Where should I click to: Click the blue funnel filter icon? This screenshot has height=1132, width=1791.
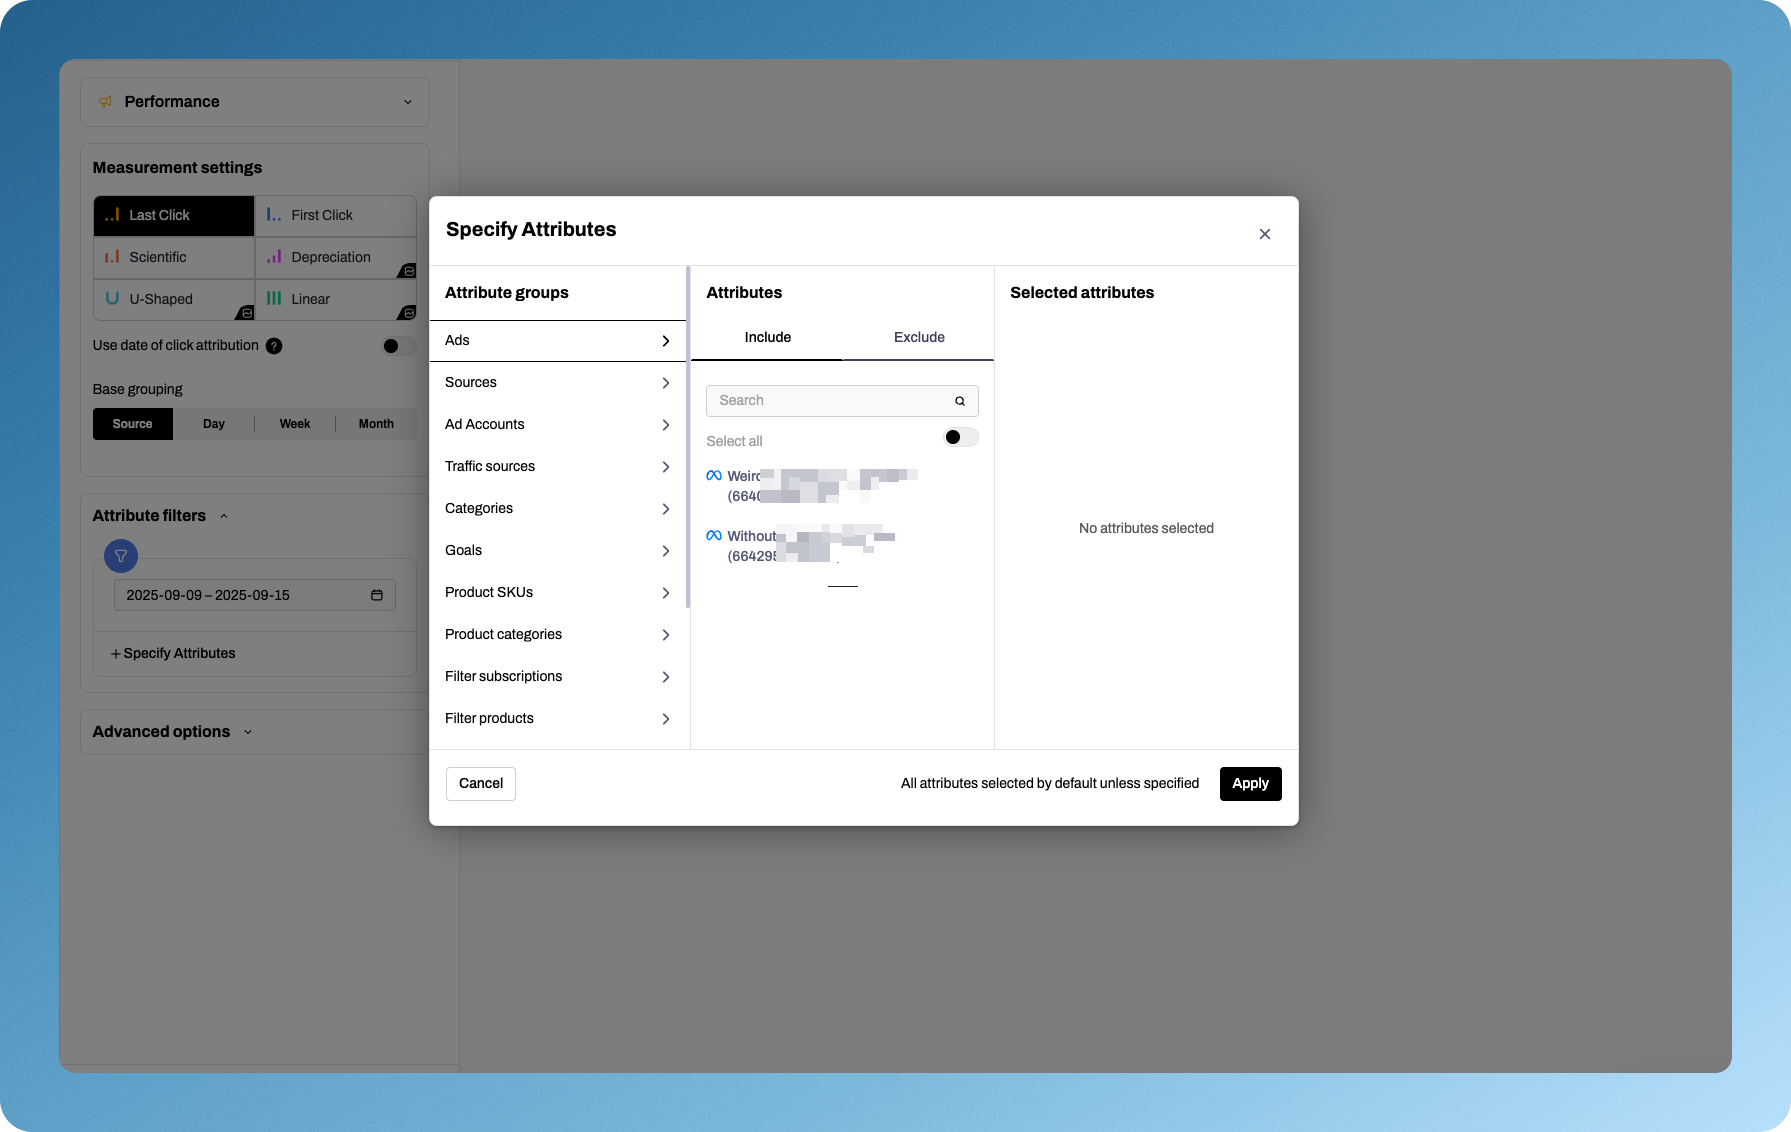[x=121, y=556]
